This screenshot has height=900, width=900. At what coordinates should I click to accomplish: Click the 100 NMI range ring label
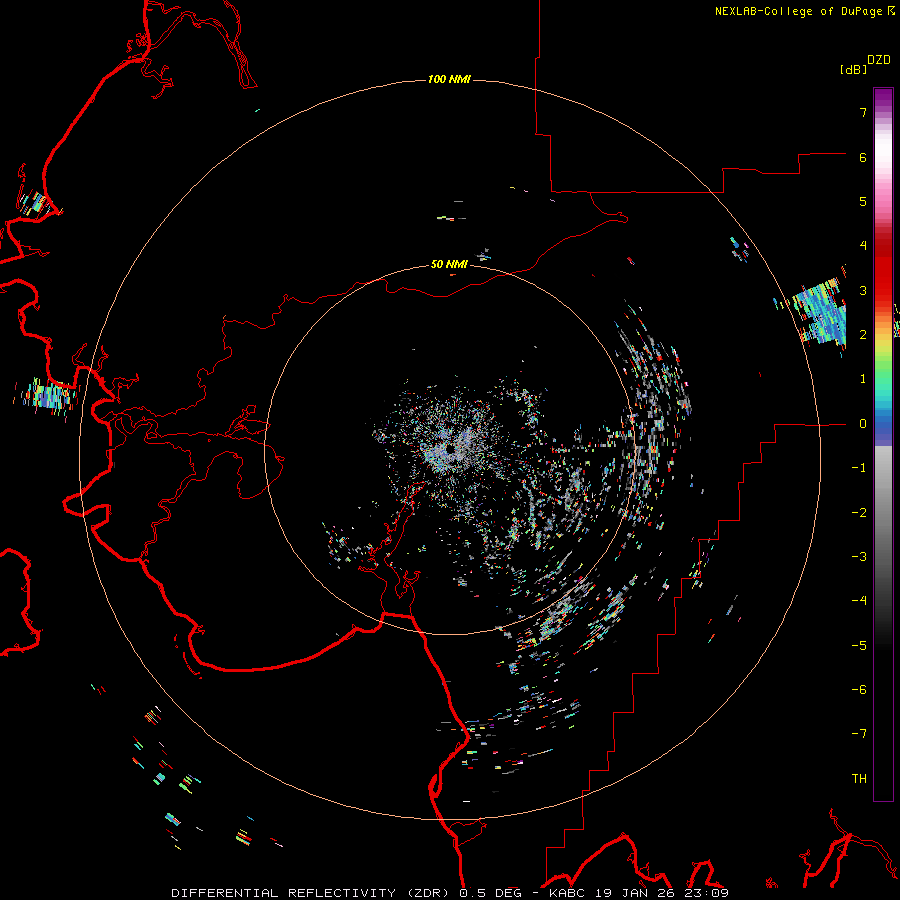tap(449, 79)
